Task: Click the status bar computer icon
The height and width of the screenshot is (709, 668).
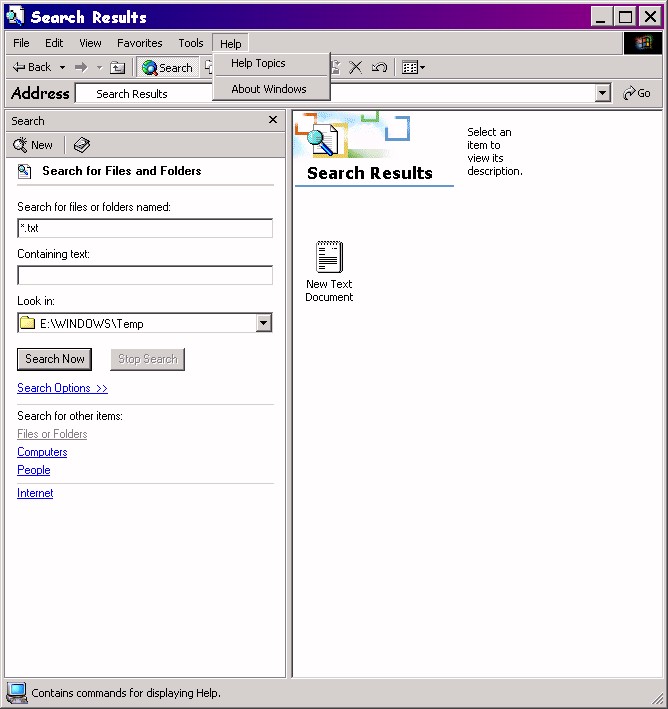Action: 17,693
